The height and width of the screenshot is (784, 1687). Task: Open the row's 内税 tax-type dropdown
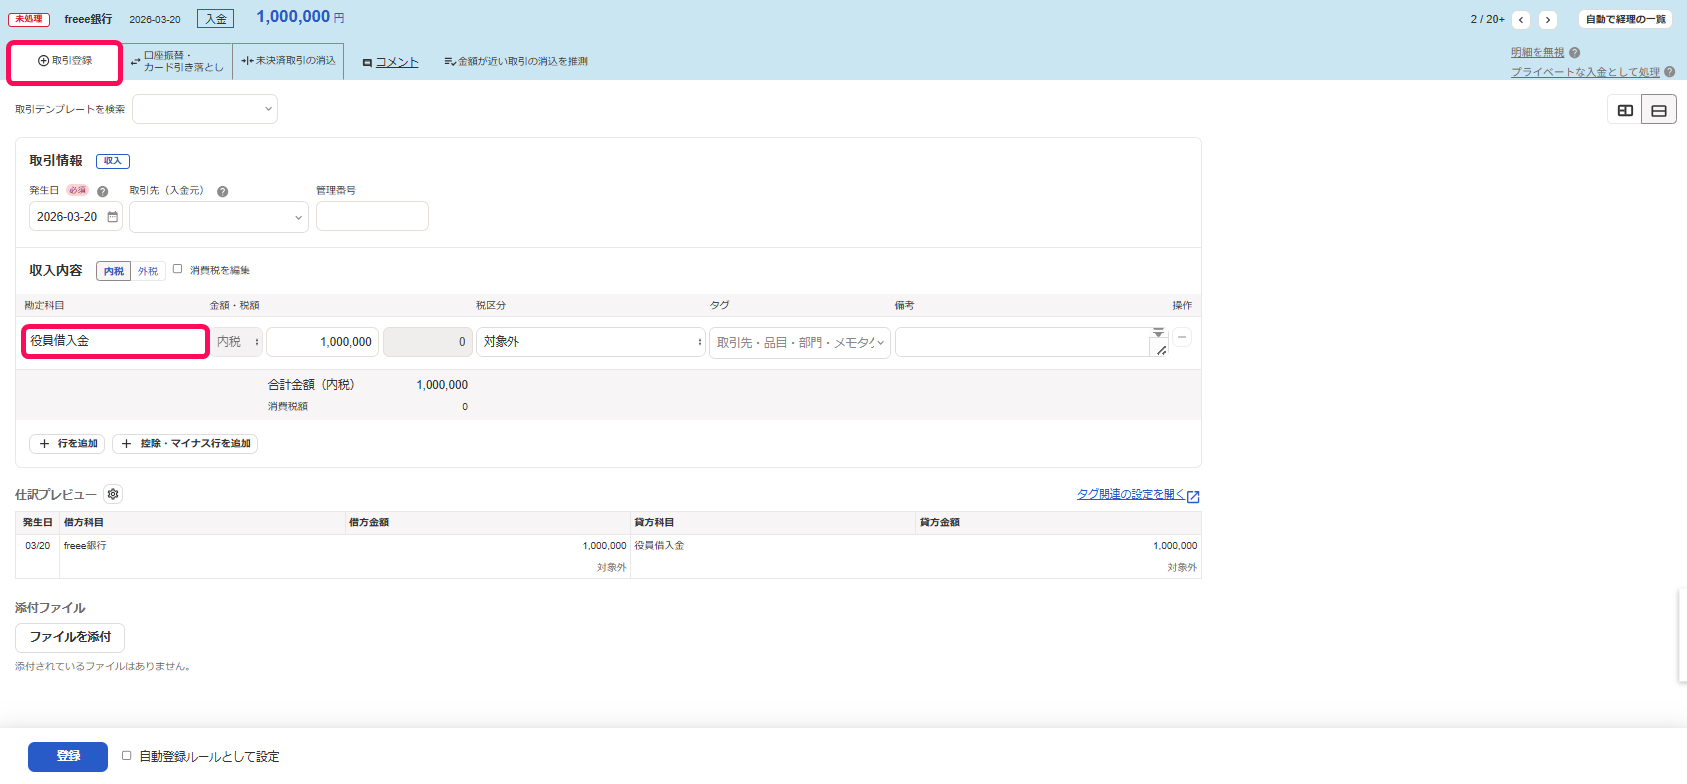pyautogui.click(x=236, y=342)
